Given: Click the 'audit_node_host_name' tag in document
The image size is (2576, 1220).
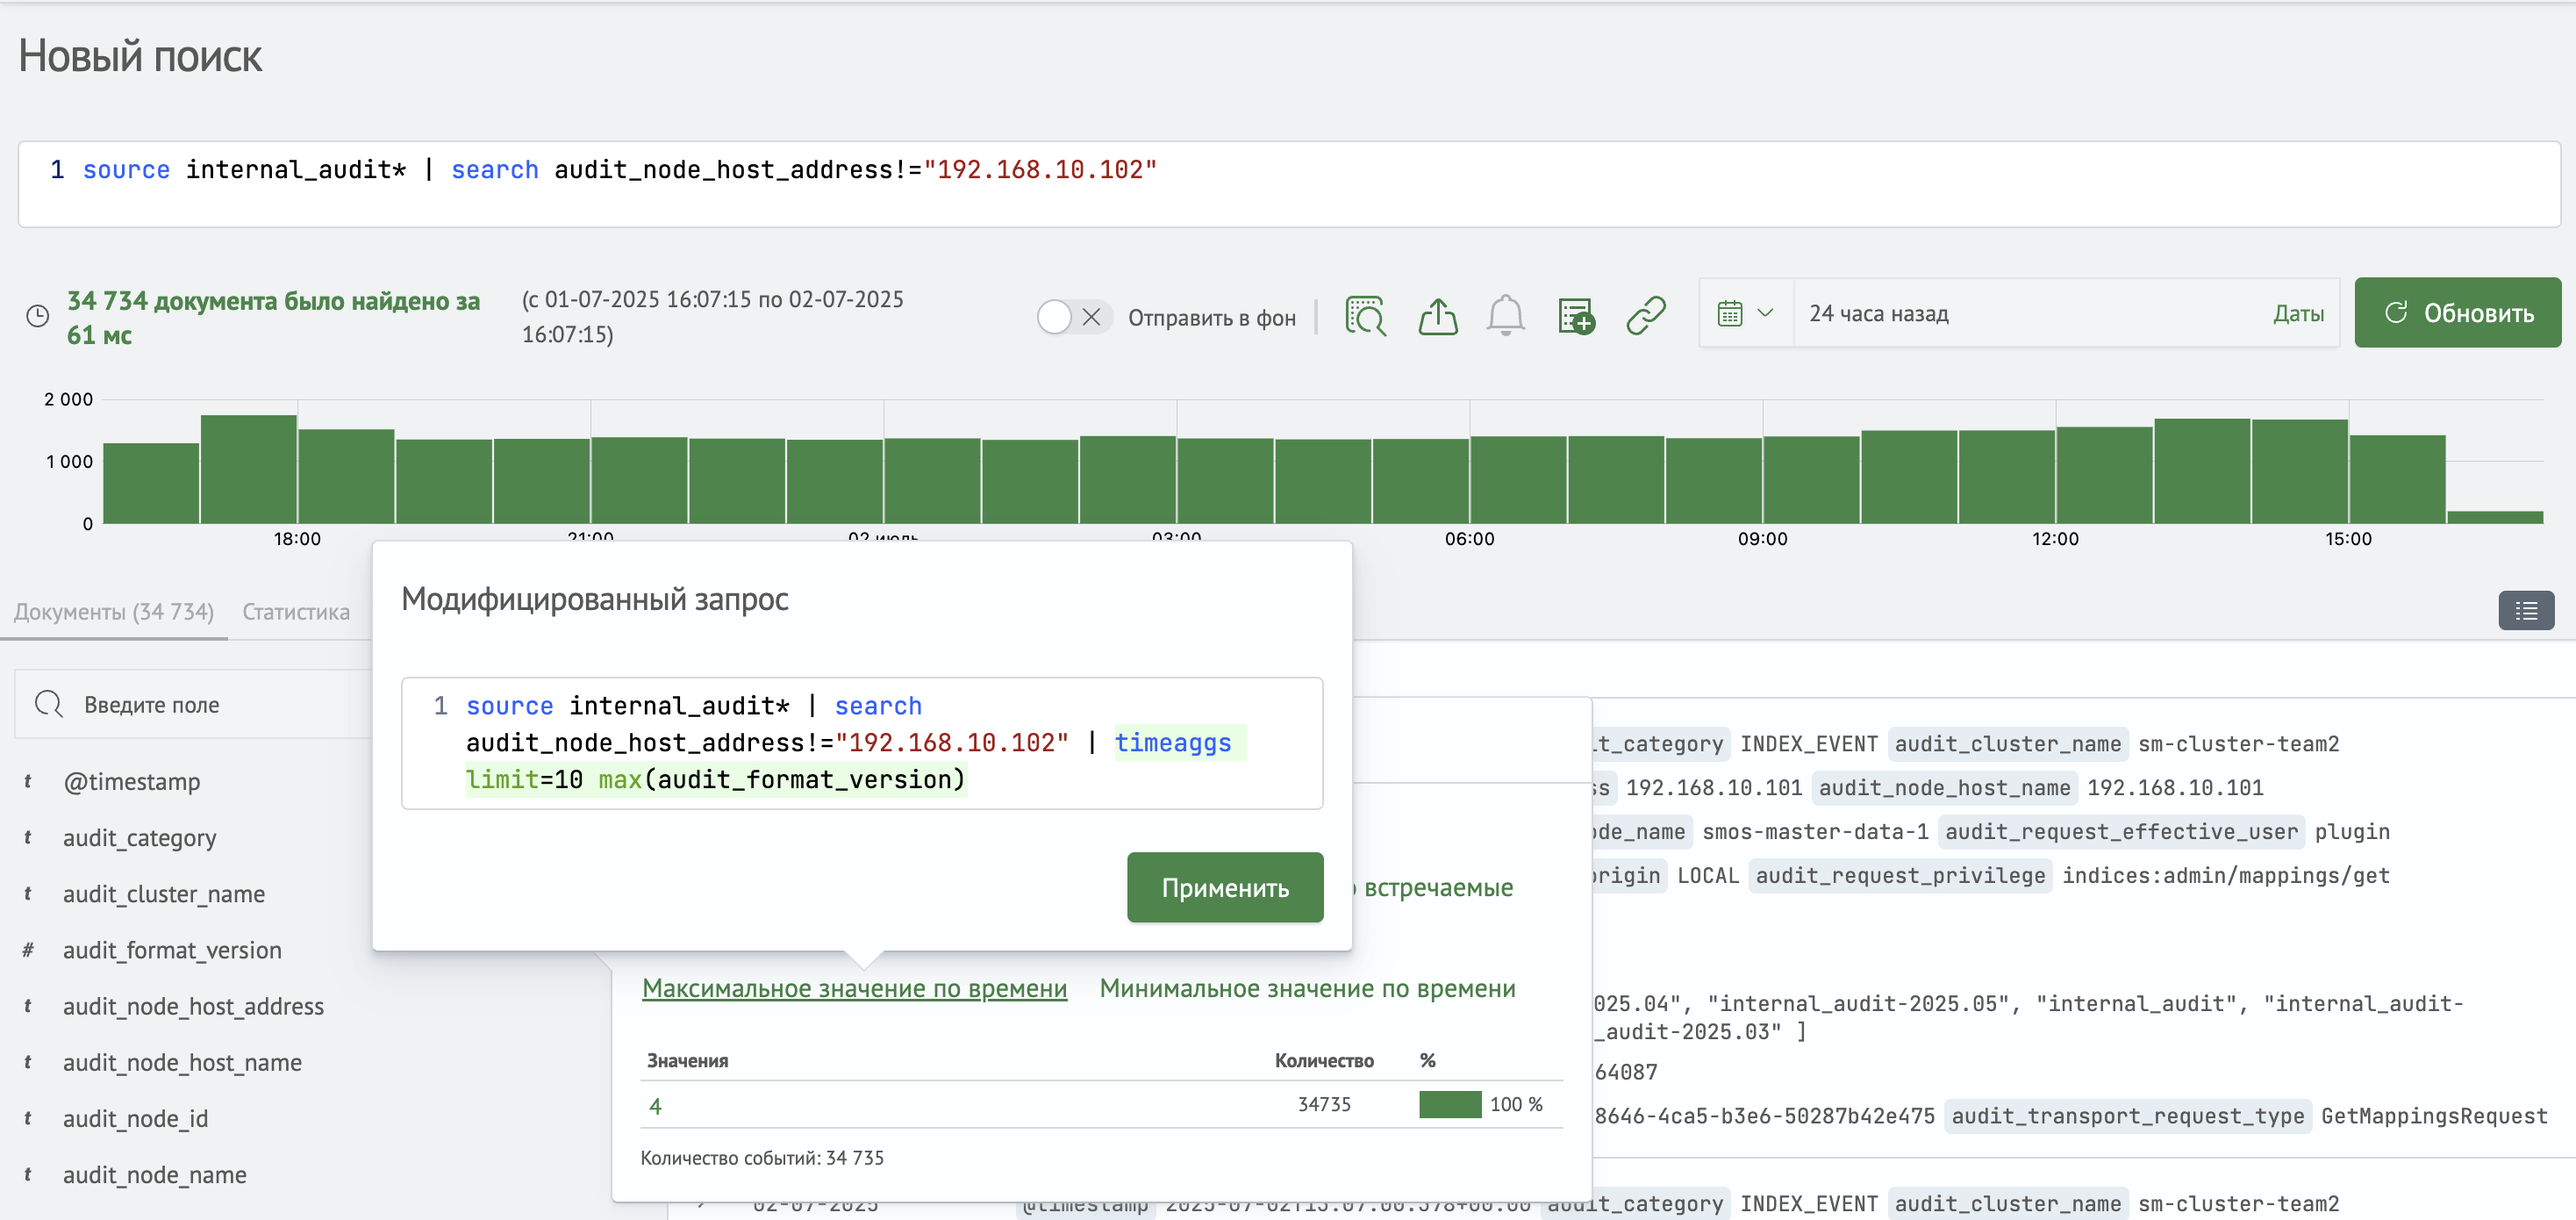Looking at the screenshot, I should click(1943, 787).
